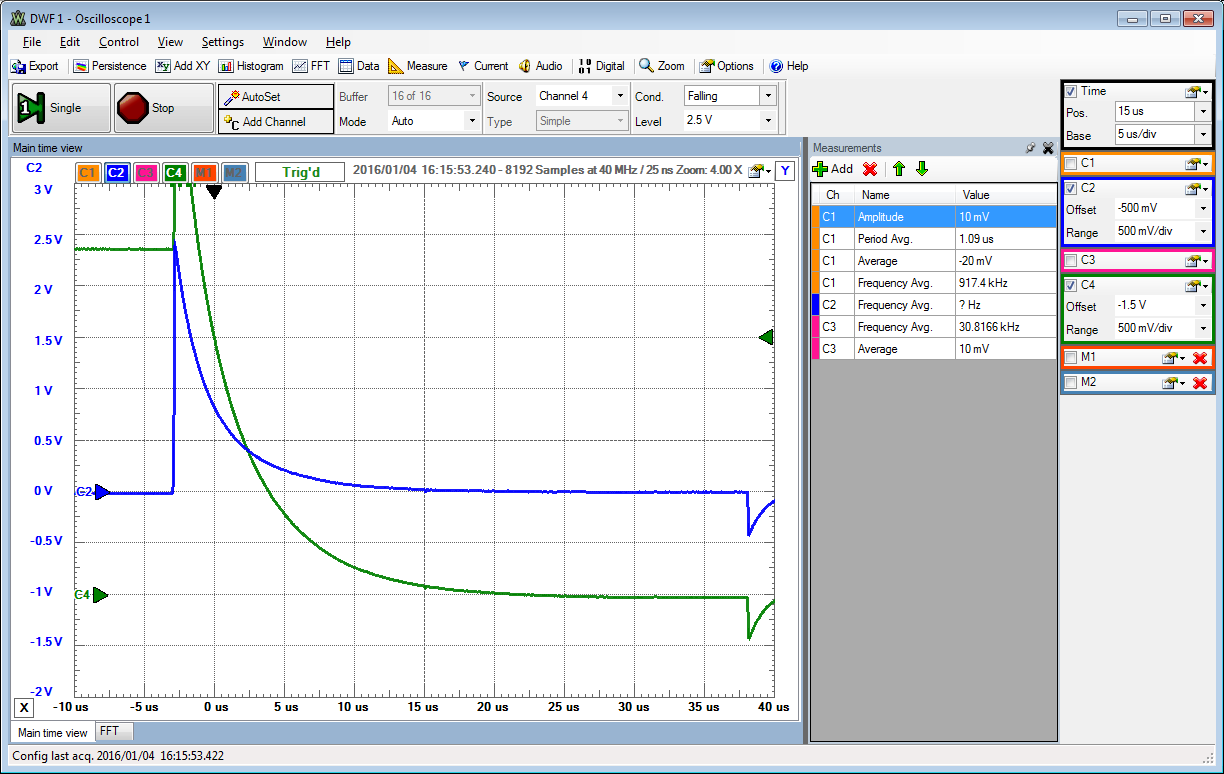Add a Data logging view
The width and height of the screenshot is (1224, 774).
(358, 66)
